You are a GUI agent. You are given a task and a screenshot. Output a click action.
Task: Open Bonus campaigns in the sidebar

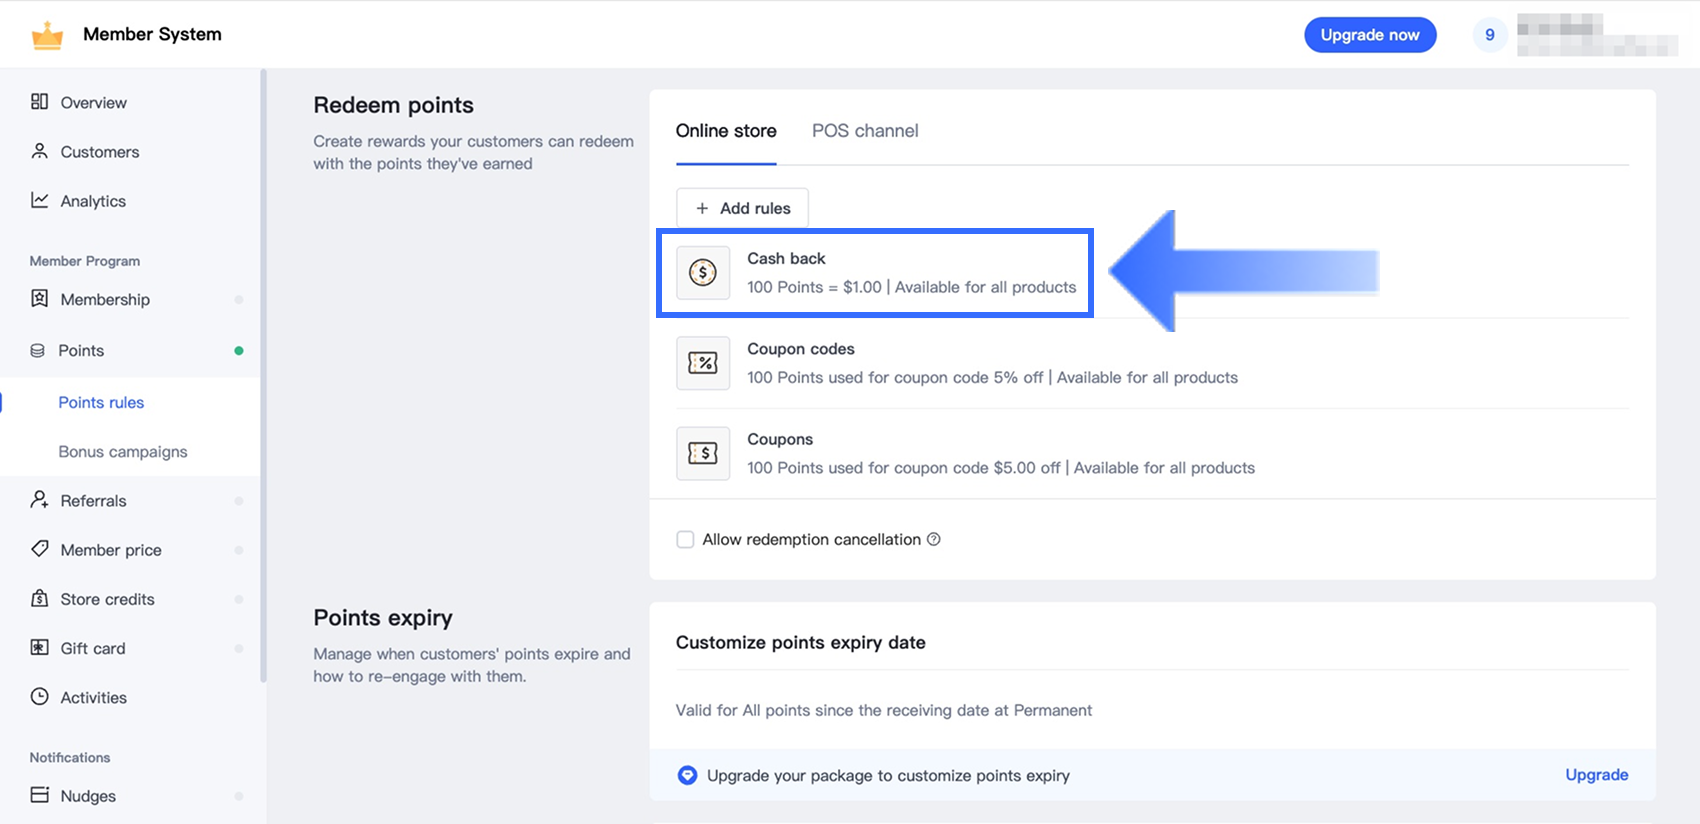coord(123,452)
